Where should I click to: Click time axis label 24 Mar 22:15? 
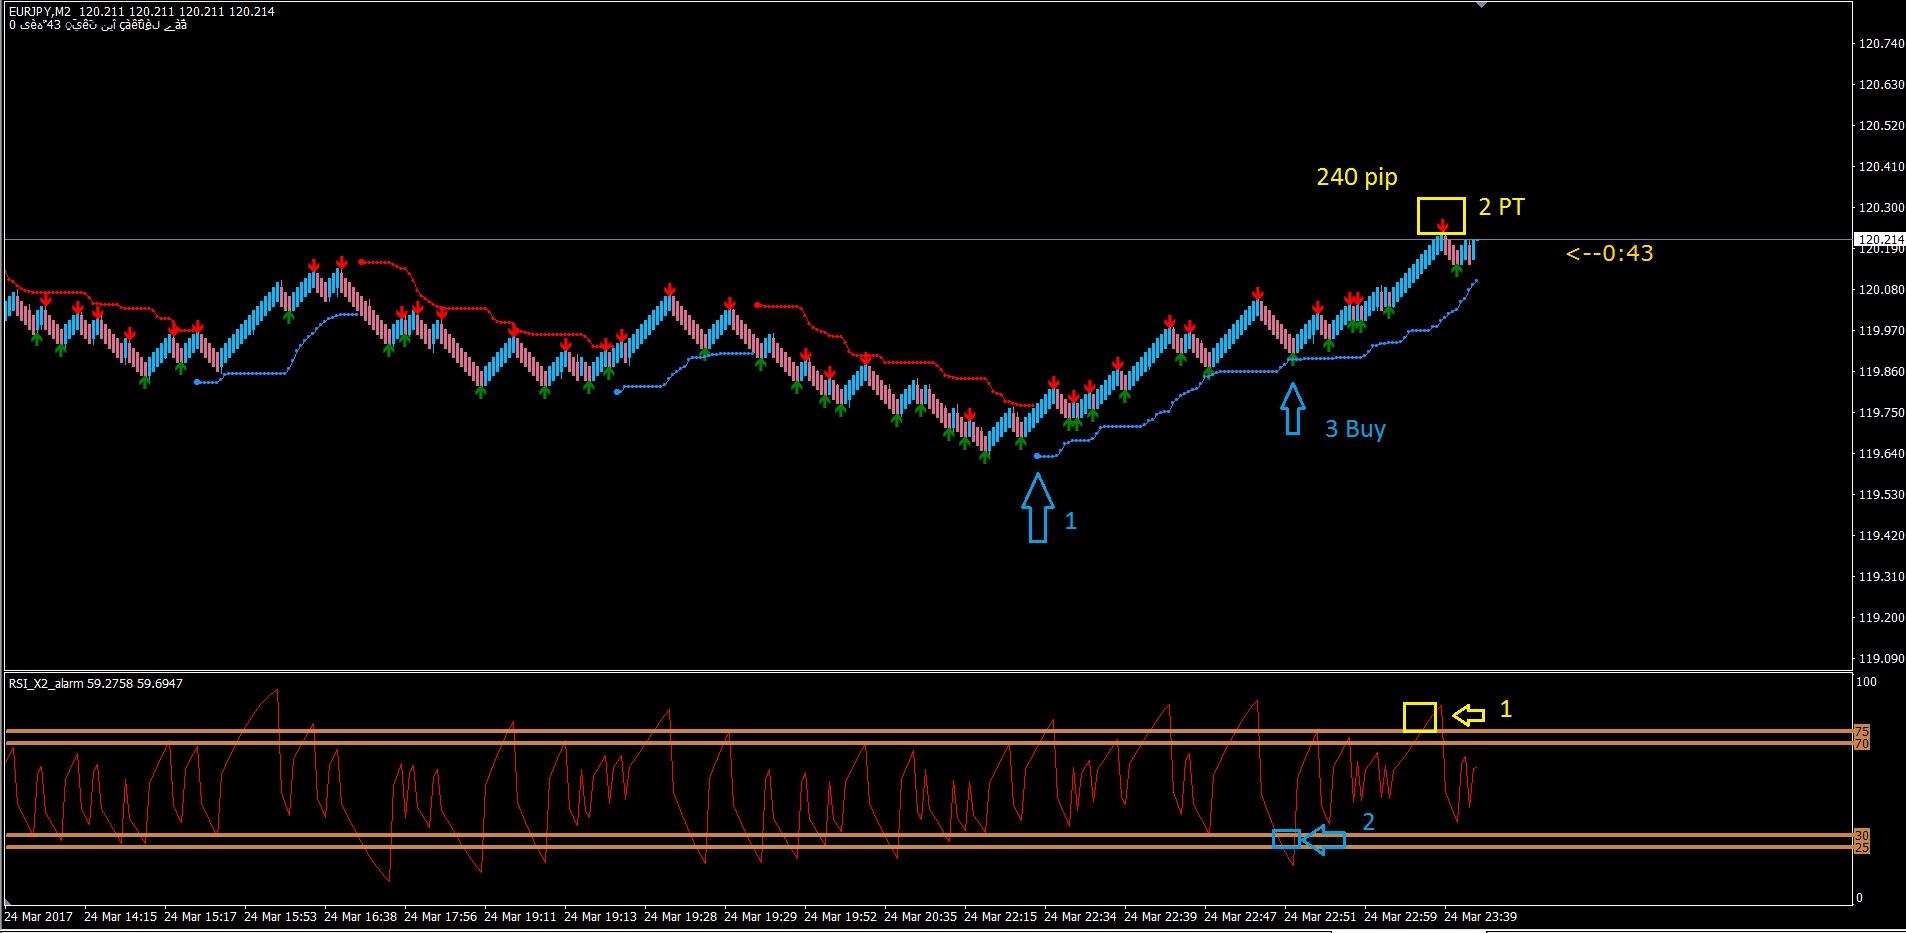pyautogui.click(x=1000, y=917)
